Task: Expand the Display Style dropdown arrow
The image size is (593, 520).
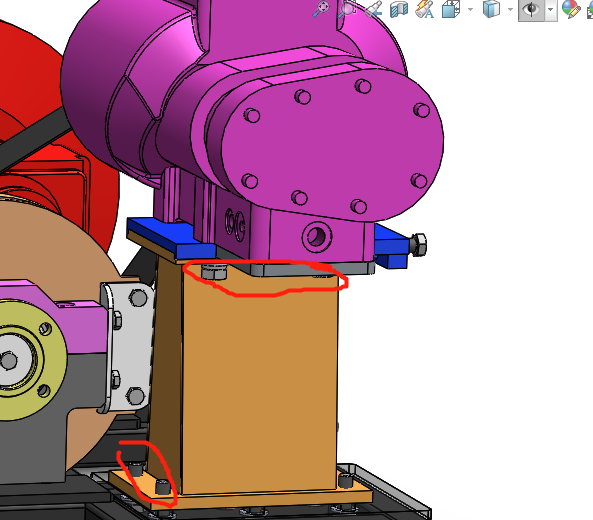Action: pos(510,9)
